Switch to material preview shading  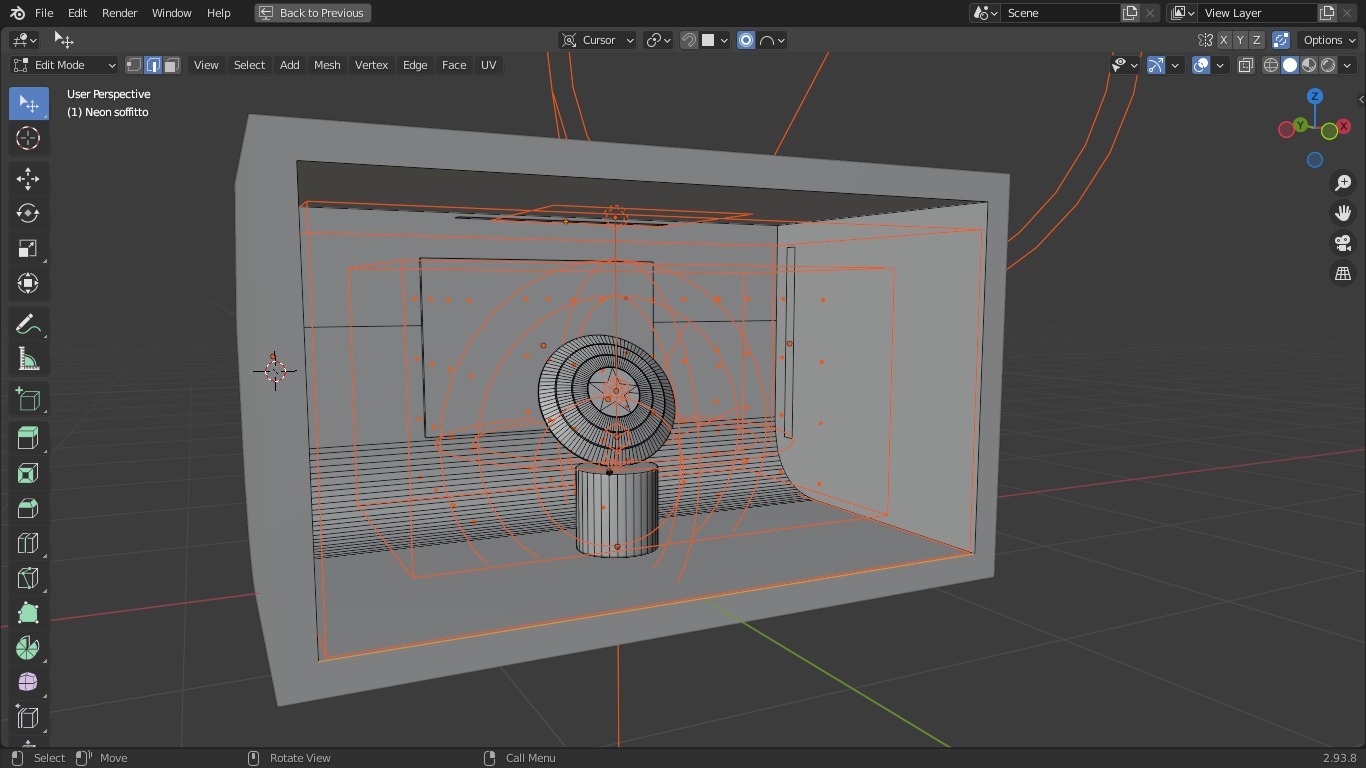[1309, 65]
